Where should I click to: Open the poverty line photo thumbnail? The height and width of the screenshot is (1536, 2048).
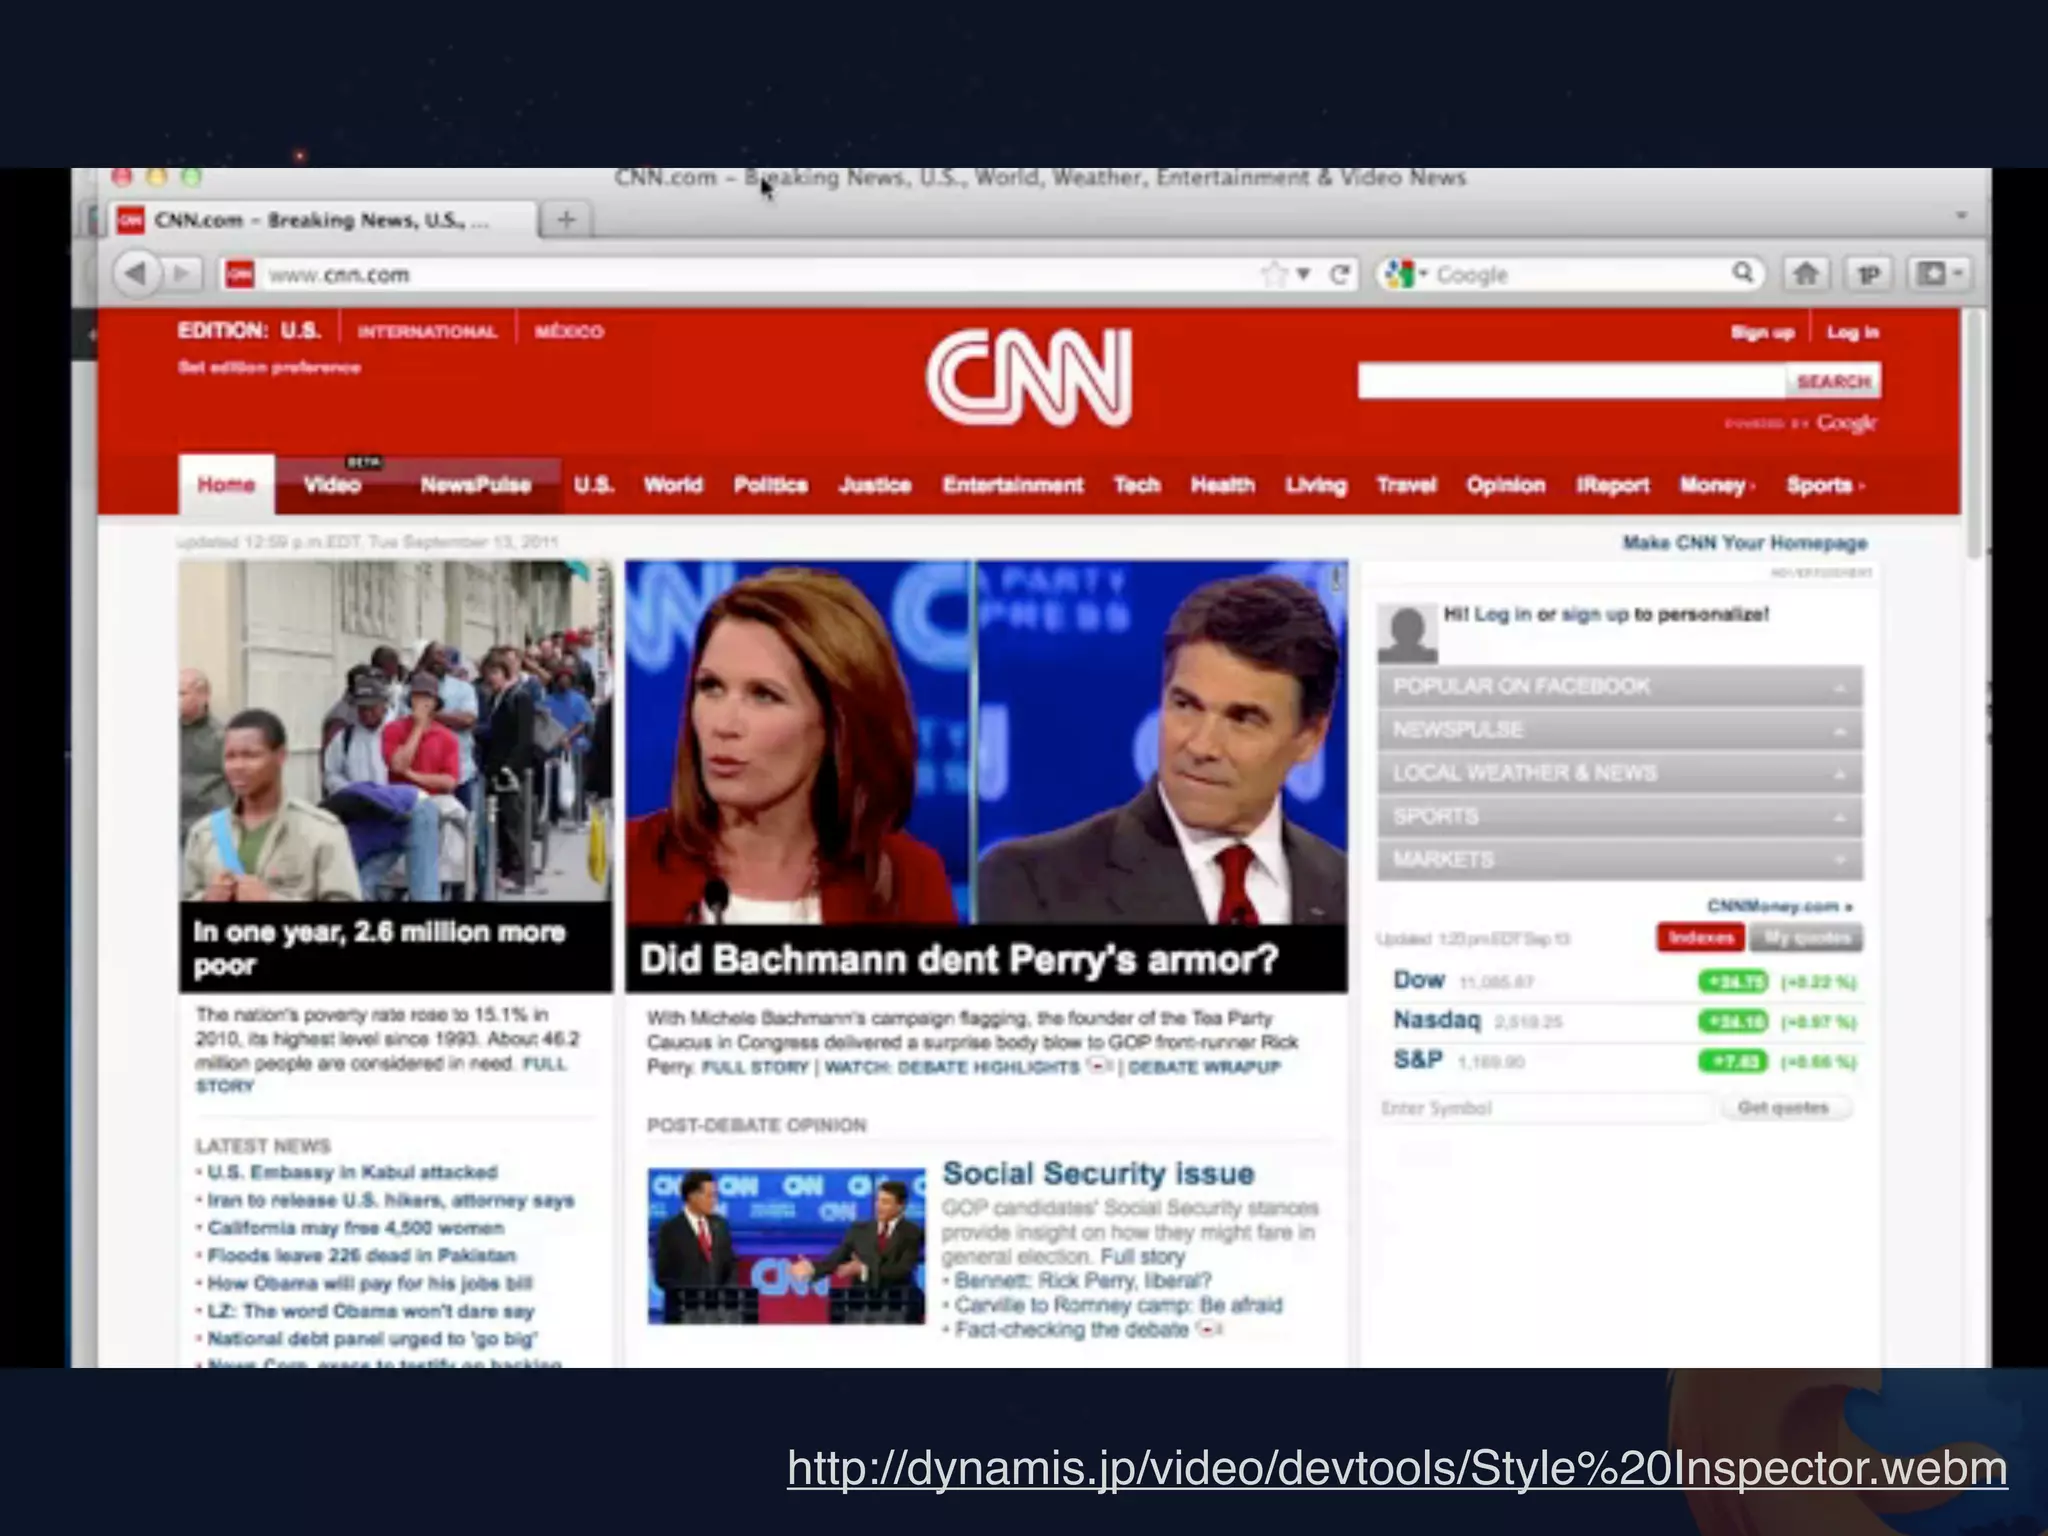395,731
